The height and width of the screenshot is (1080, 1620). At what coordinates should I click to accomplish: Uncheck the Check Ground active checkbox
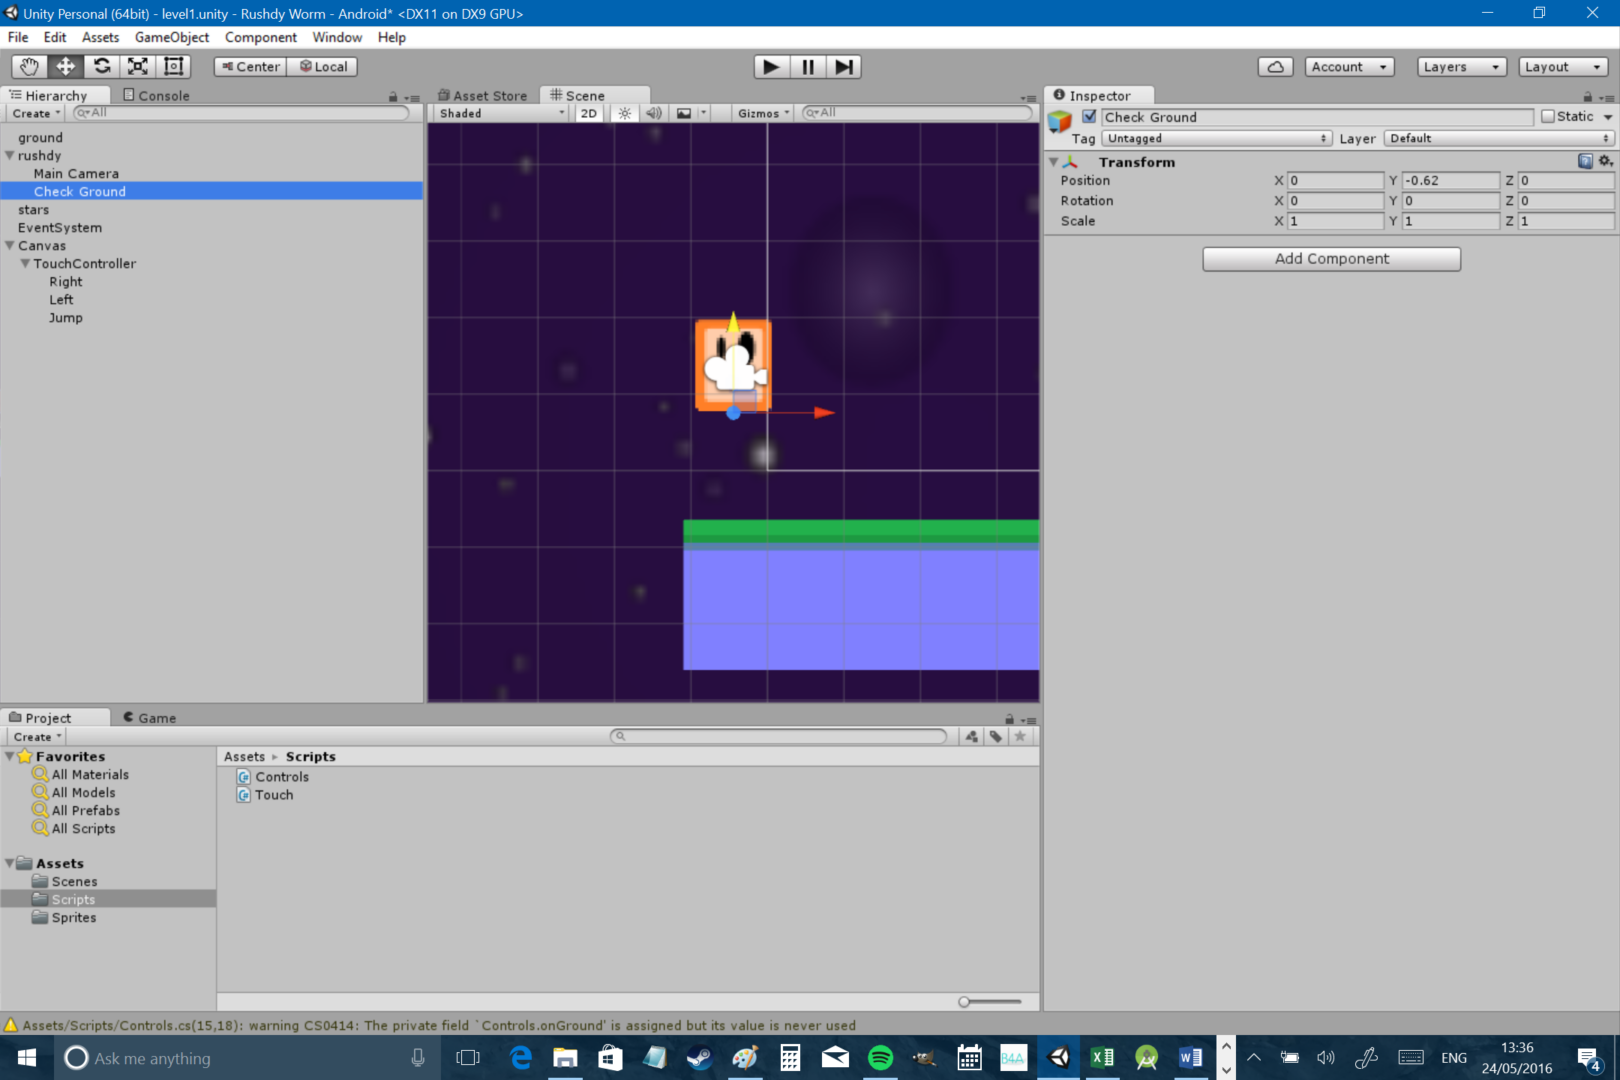pos(1089,117)
